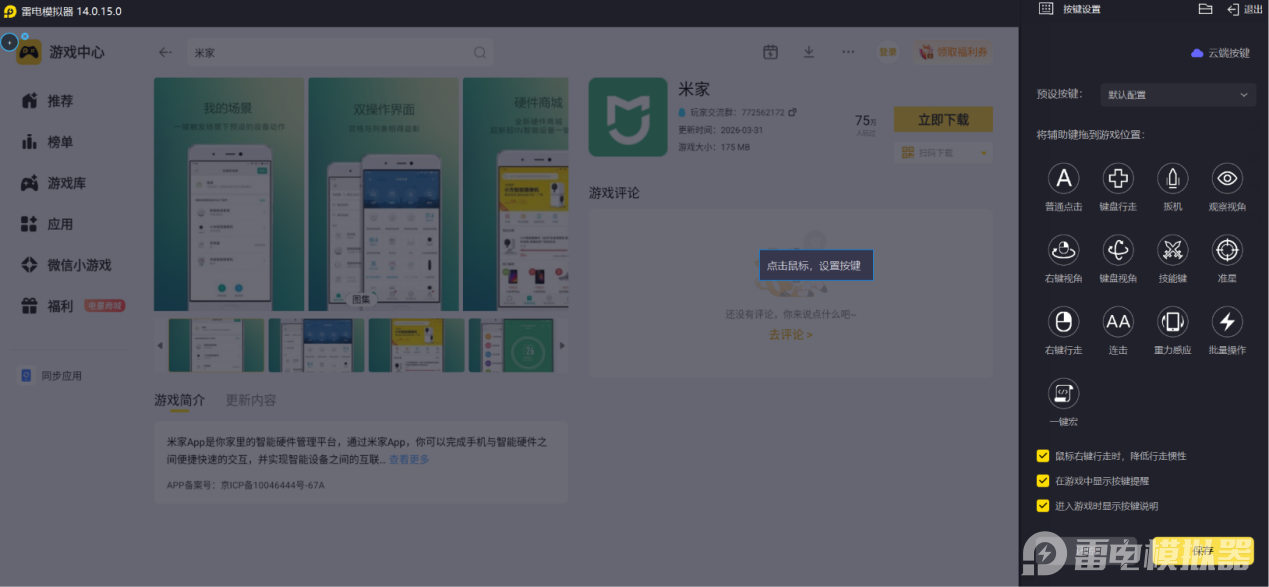
Task: Select the 扳机 trigger key tool
Action: point(1172,179)
